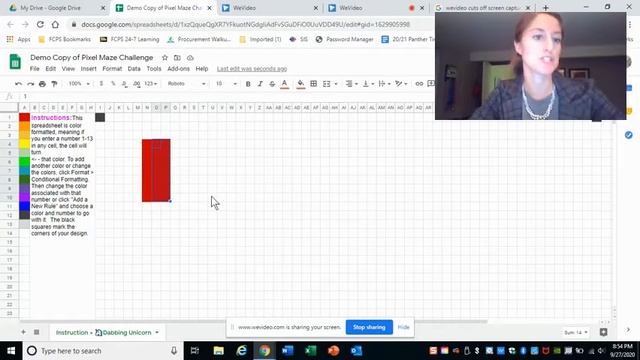The image size is (640, 360).
Task: Open the Dabbing Unicorn sheet tab arrow menu
Action: point(157,332)
